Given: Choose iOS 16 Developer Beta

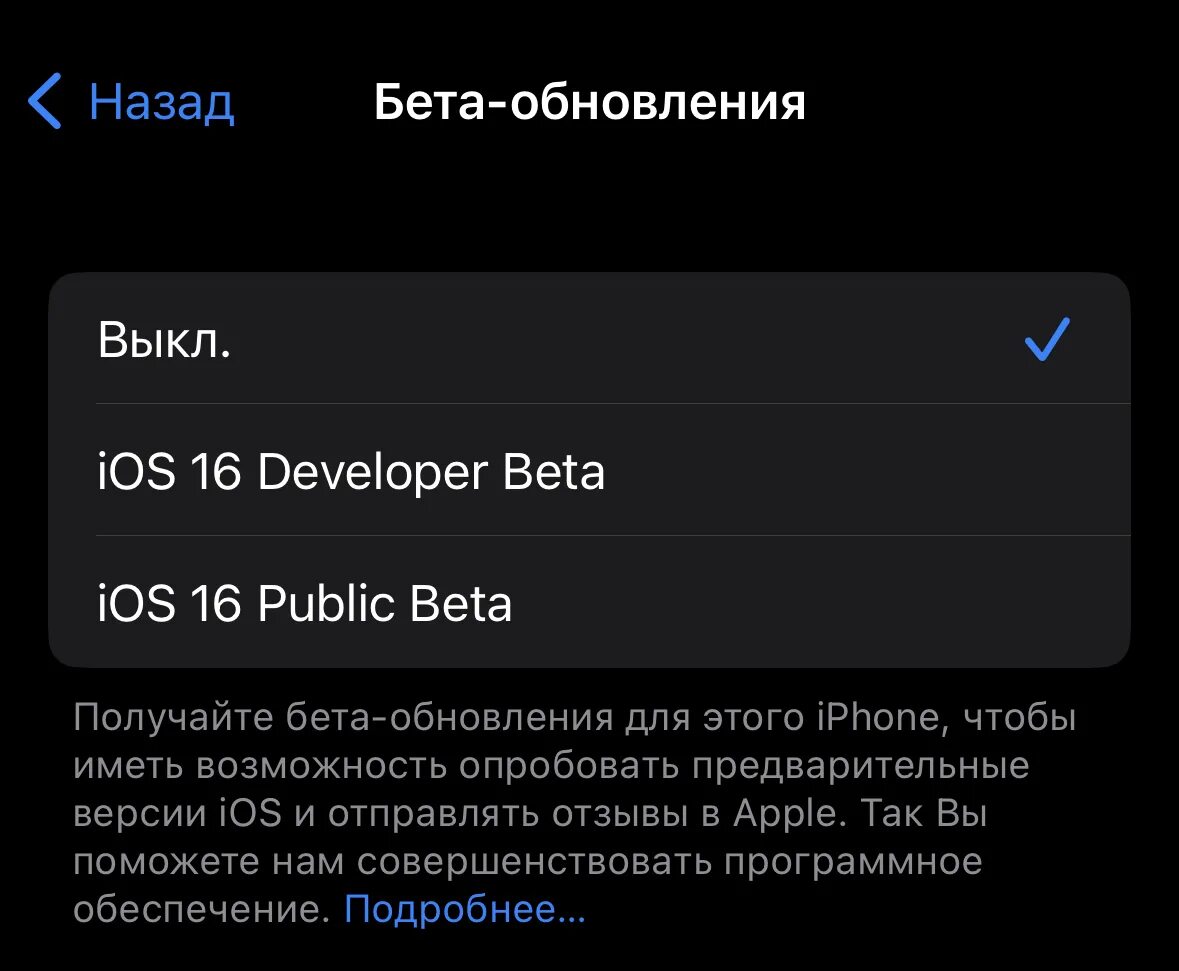Looking at the screenshot, I should click(x=590, y=470).
